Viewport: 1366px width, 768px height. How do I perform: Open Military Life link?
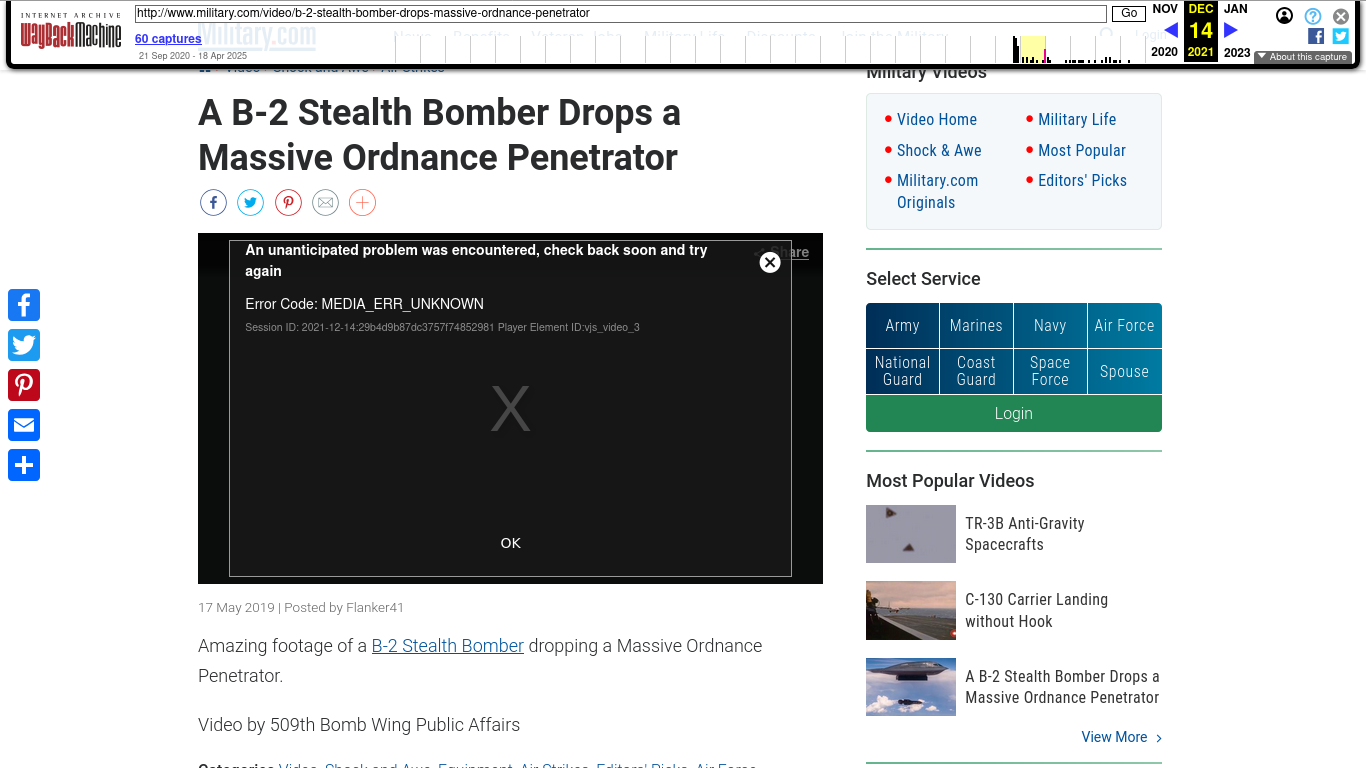click(x=1077, y=119)
